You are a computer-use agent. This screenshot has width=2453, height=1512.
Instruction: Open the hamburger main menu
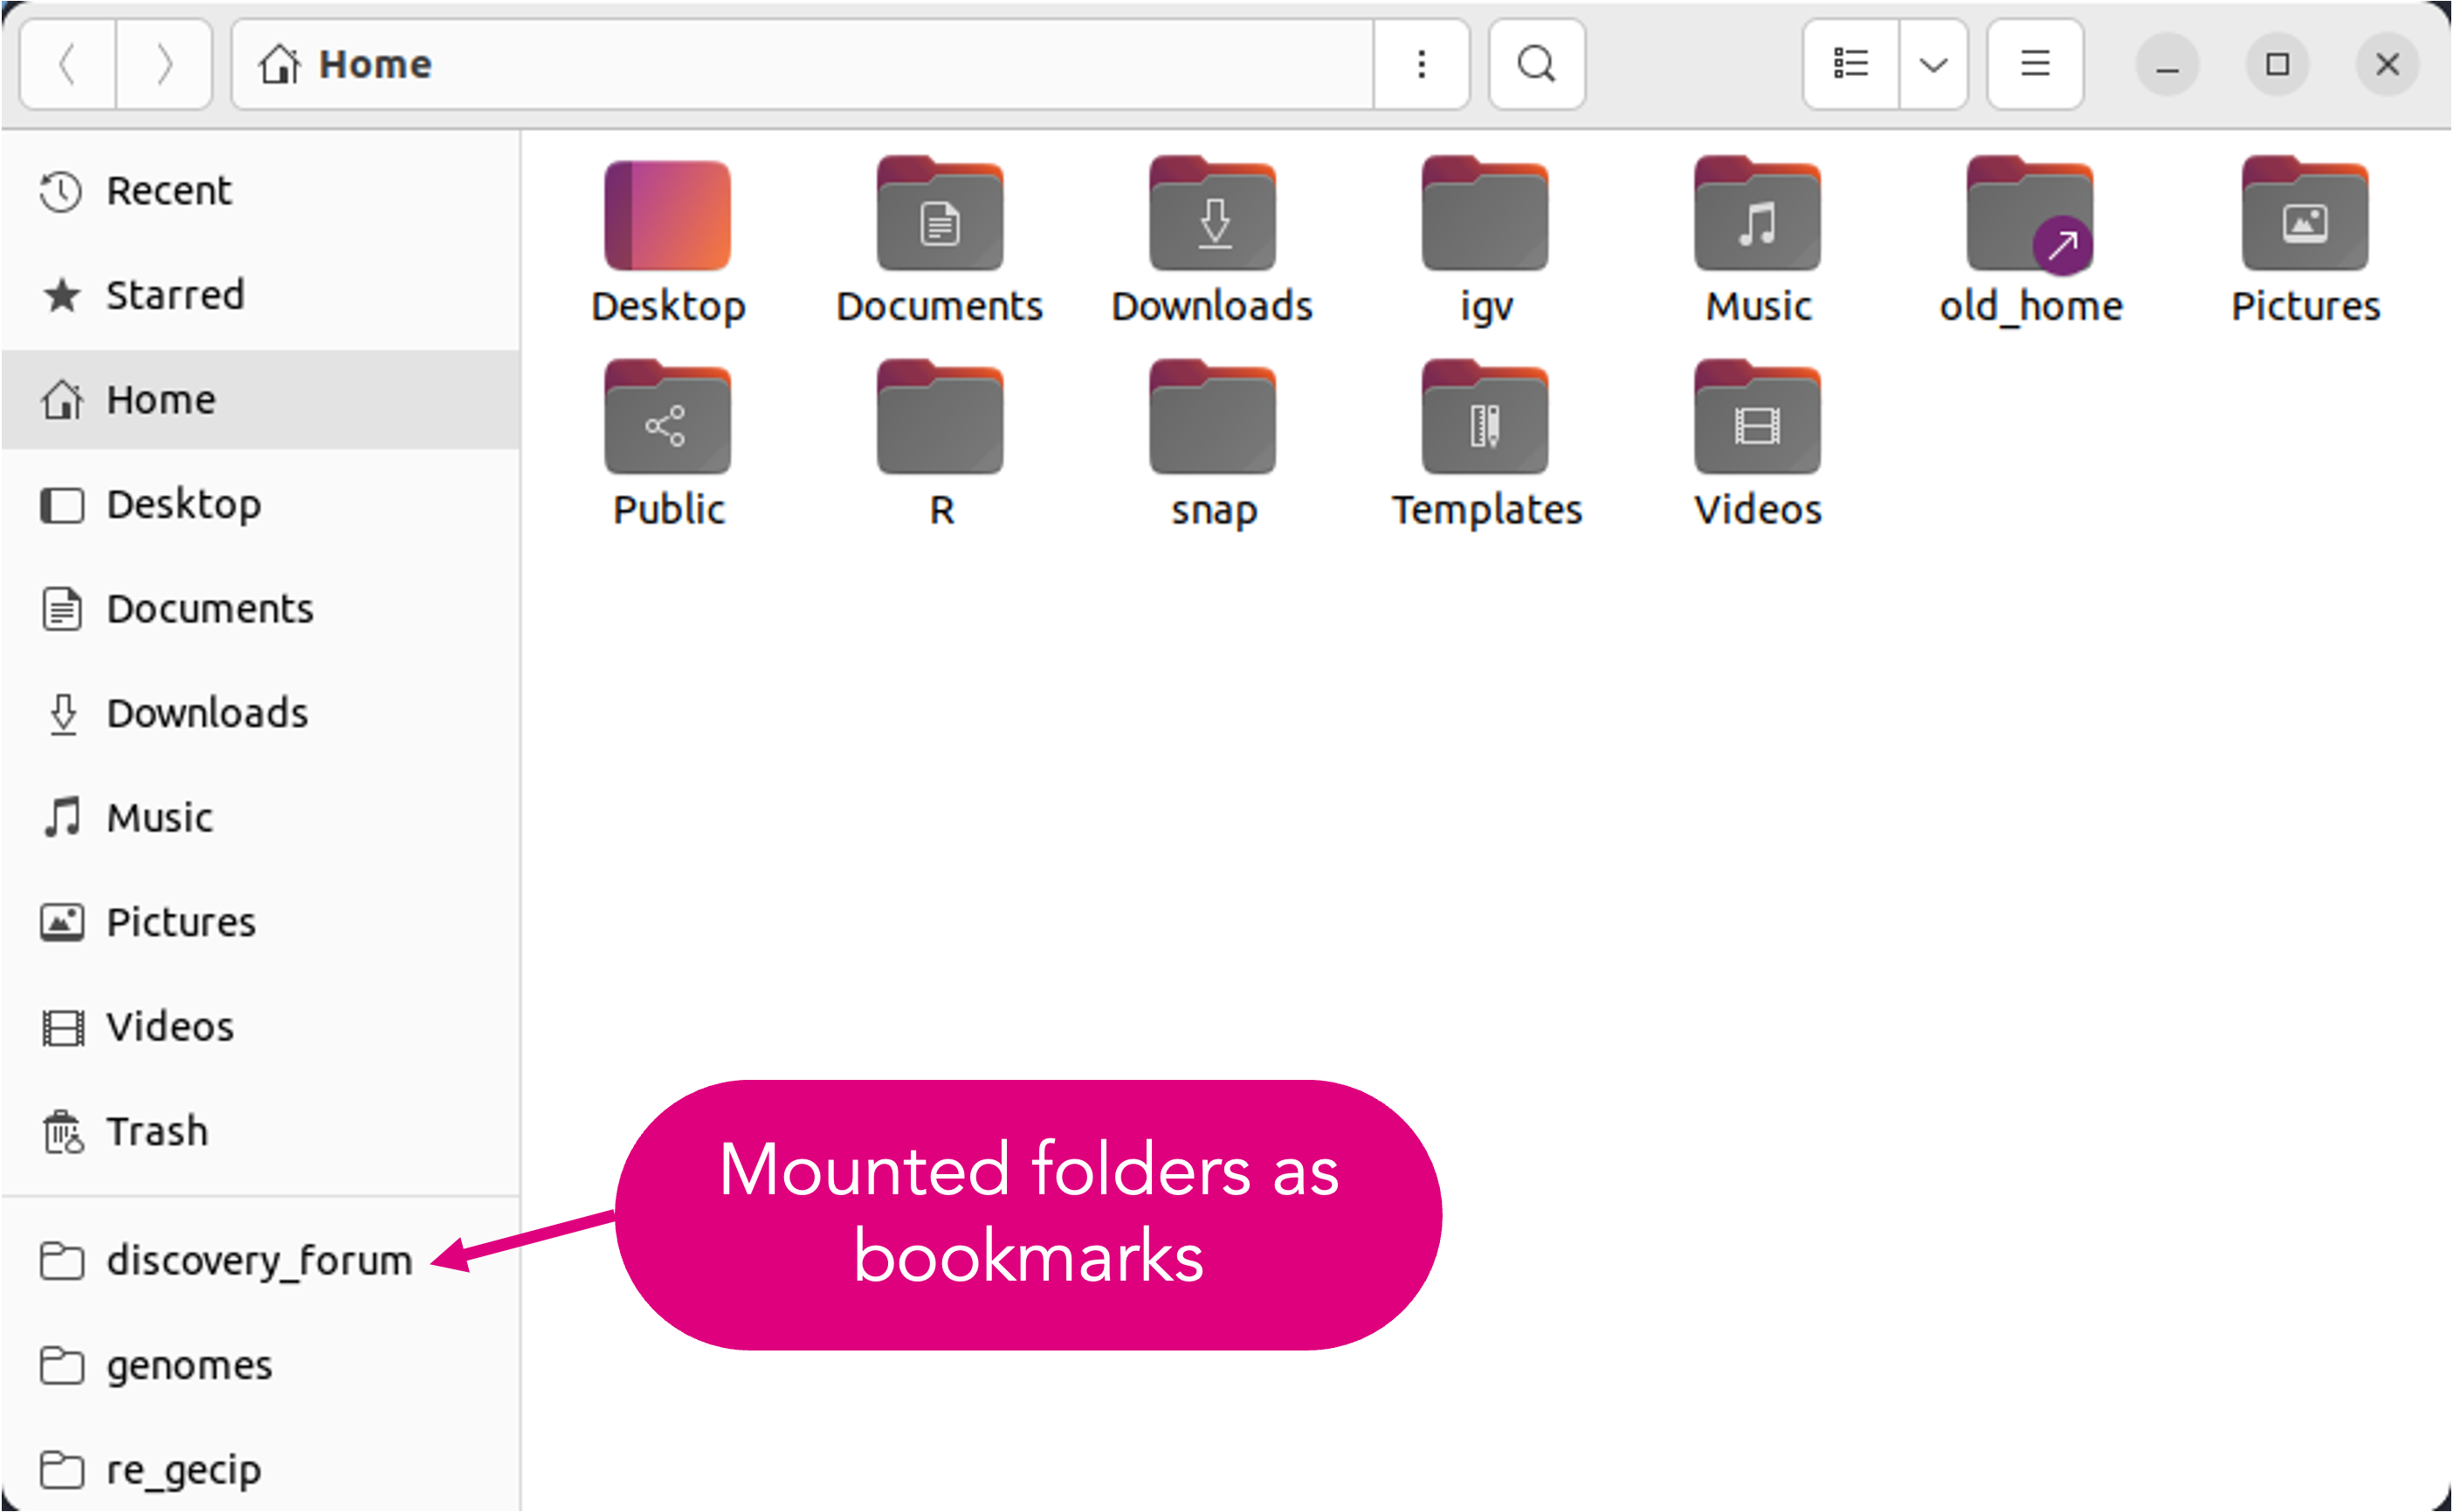2035,65
